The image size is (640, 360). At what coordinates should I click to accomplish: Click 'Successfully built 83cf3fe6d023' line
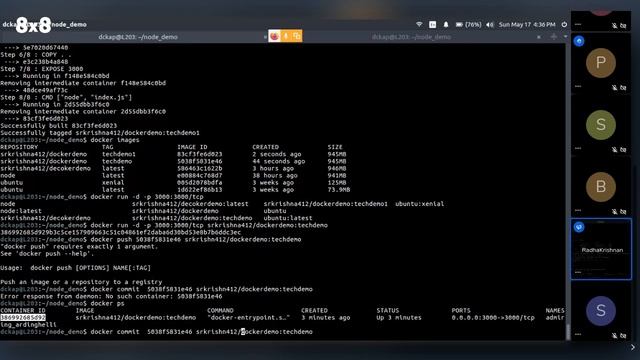(x=59, y=126)
